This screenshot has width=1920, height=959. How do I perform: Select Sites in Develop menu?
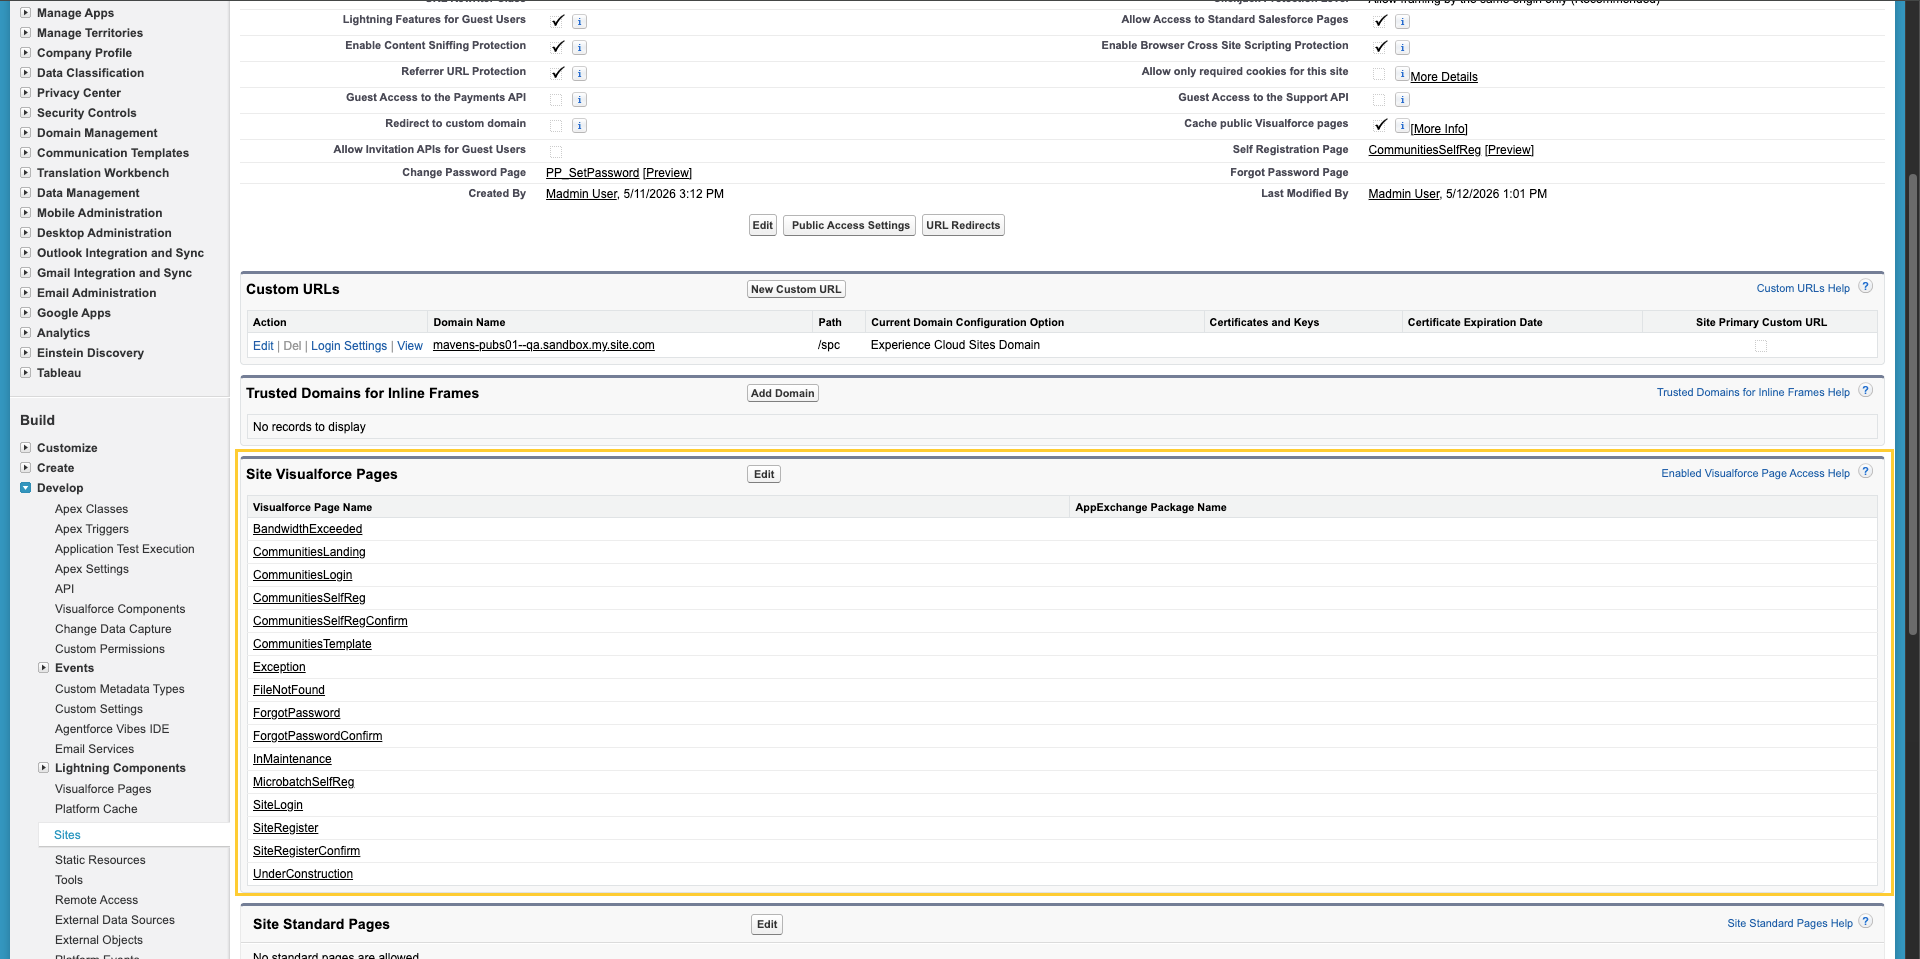click(67, 835)
